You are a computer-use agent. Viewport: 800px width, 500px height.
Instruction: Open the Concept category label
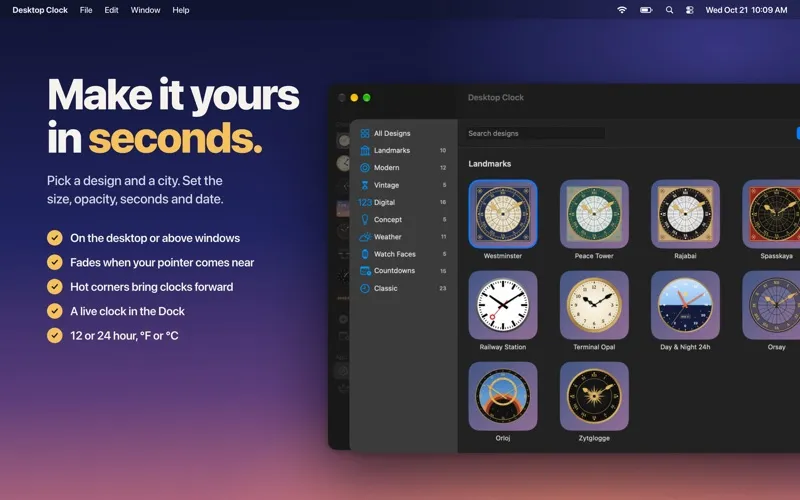tap(388, 220)
